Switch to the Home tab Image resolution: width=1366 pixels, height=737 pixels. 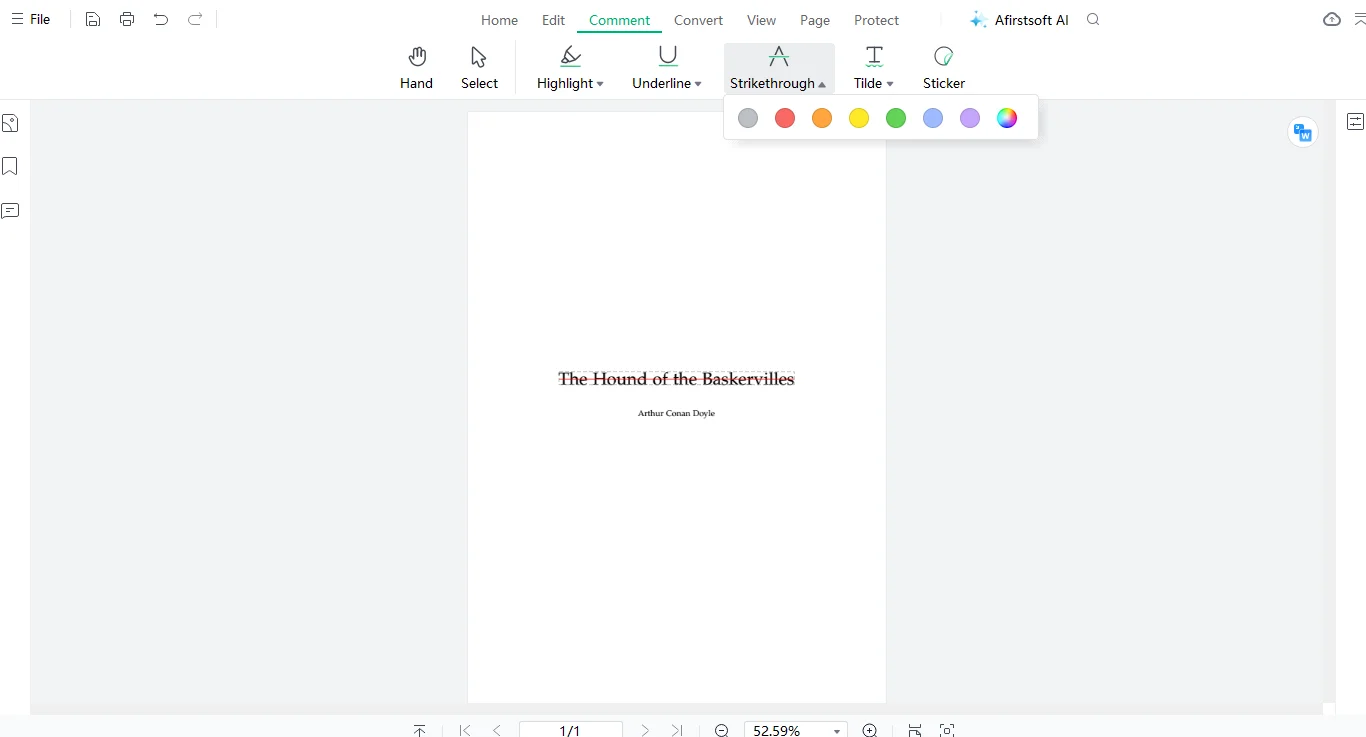[499, 20]
